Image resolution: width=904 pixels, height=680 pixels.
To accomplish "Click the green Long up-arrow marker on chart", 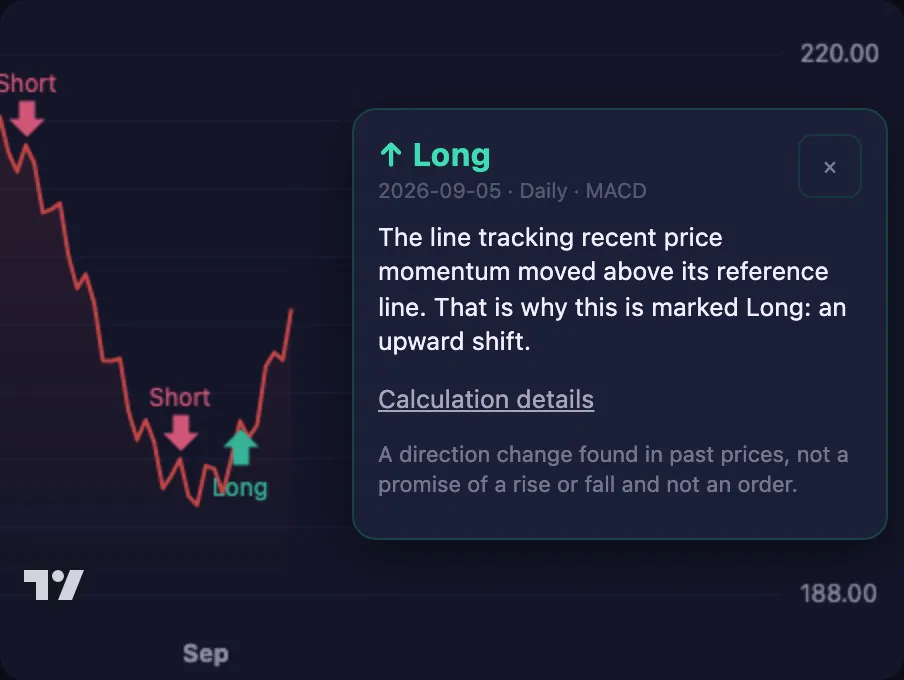I will click(241, 448).
